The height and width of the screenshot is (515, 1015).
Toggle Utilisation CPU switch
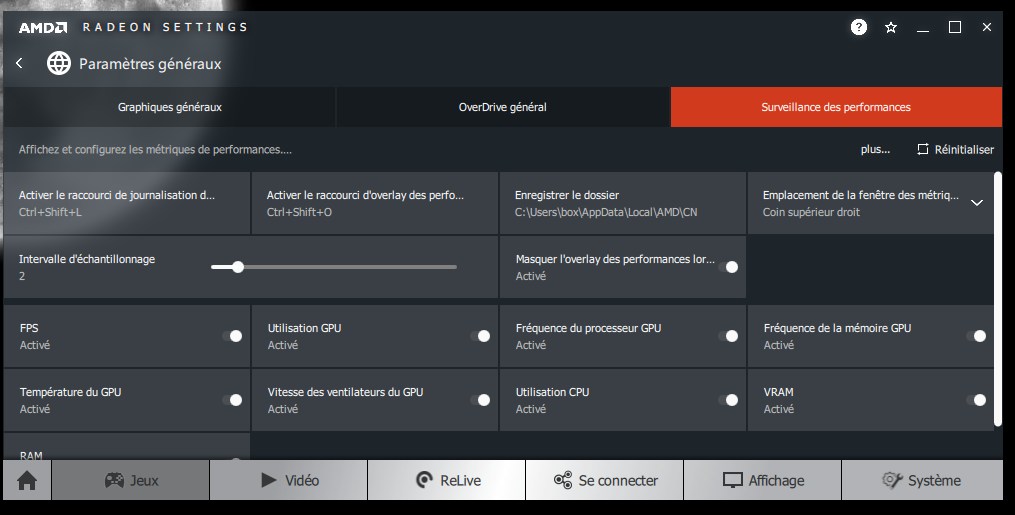pos(728,400)
